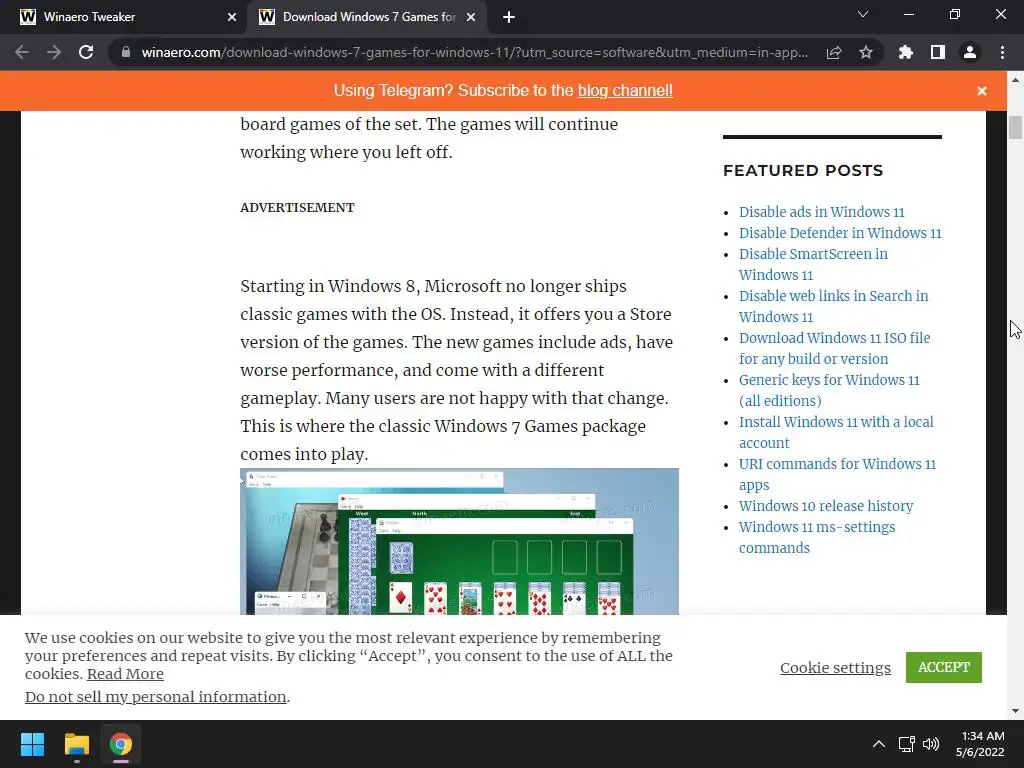Share this page icon

tap(834, 52)
